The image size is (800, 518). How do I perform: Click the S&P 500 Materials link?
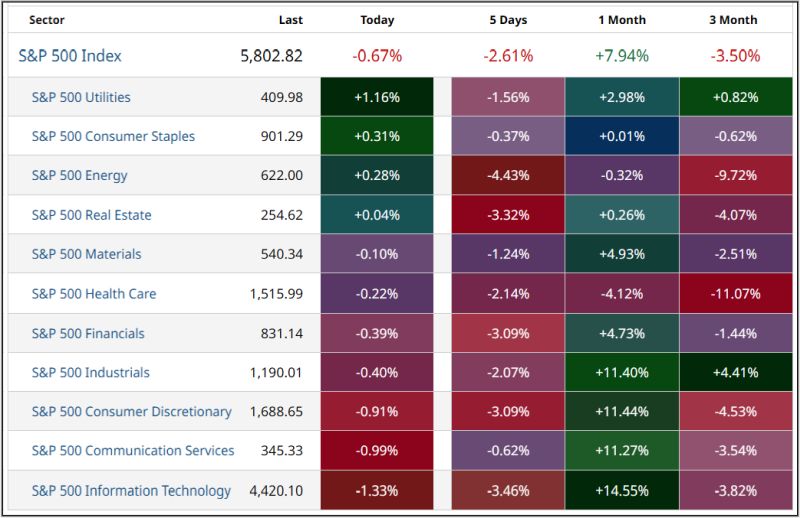click(x=86, y=254)
